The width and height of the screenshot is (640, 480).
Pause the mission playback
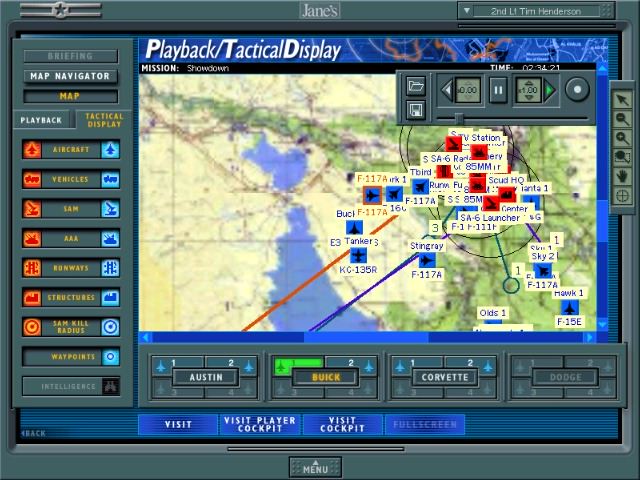tap(498, 91)
